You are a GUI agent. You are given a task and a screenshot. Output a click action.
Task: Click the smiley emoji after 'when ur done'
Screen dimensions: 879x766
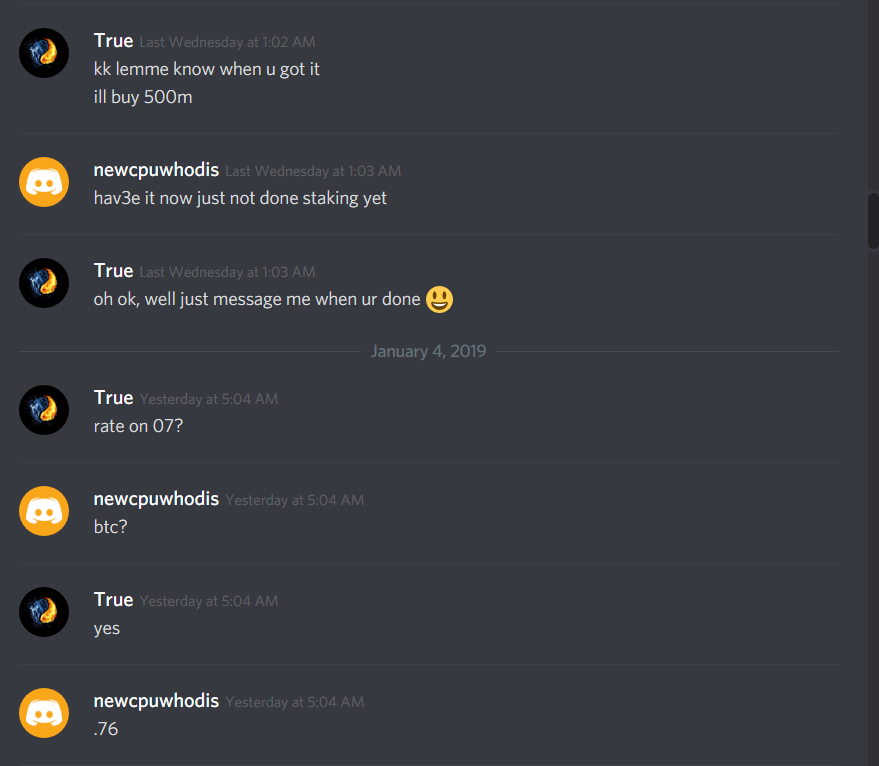pyautogui.click(x=440, y=299)
